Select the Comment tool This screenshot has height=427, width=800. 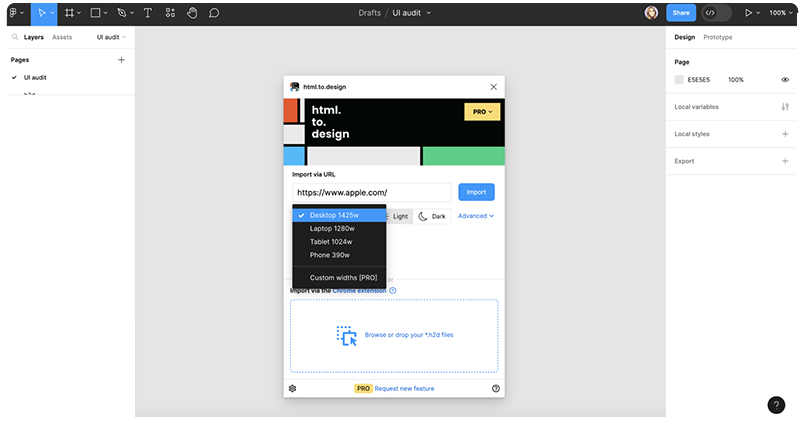point(214,13)
